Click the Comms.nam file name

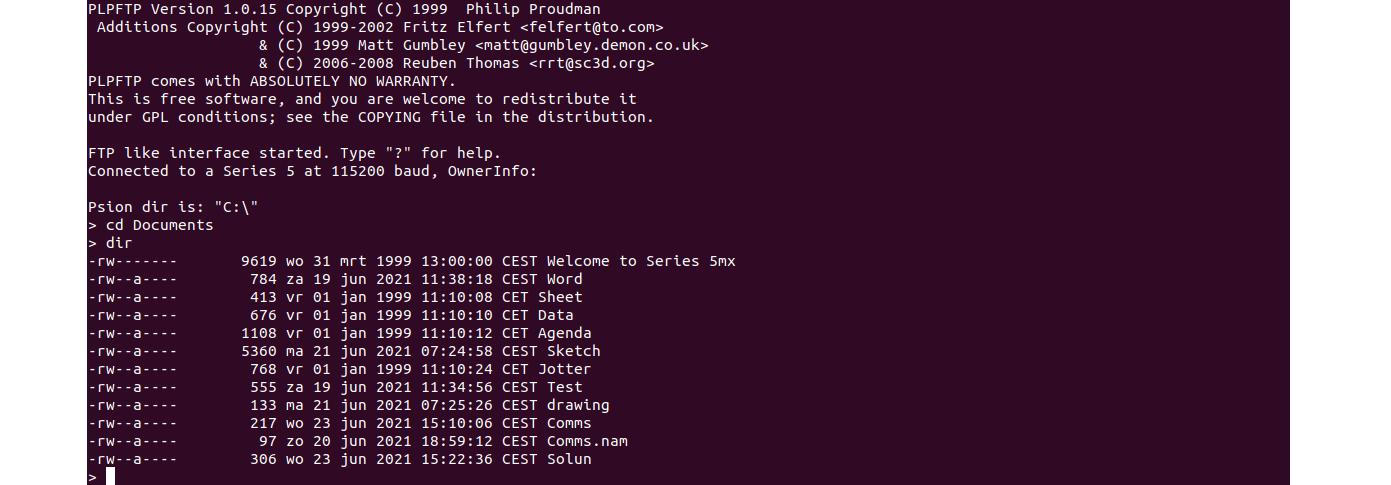tap(587, 441)
